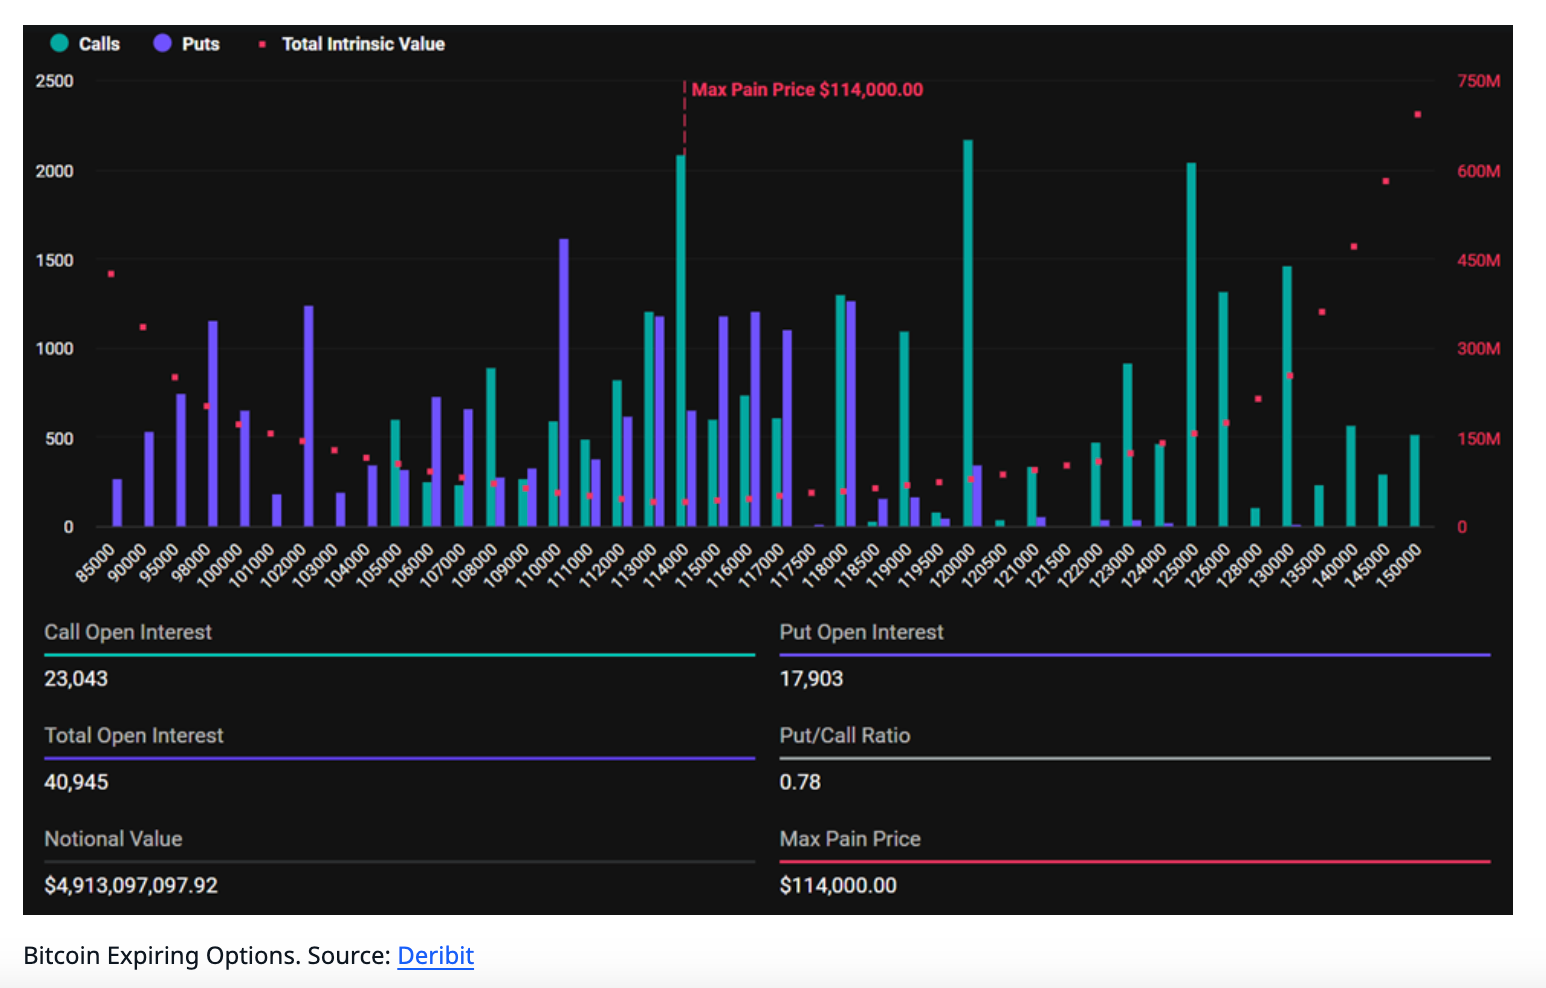Click the purple Puts legend circle

[x=162, y=43]
